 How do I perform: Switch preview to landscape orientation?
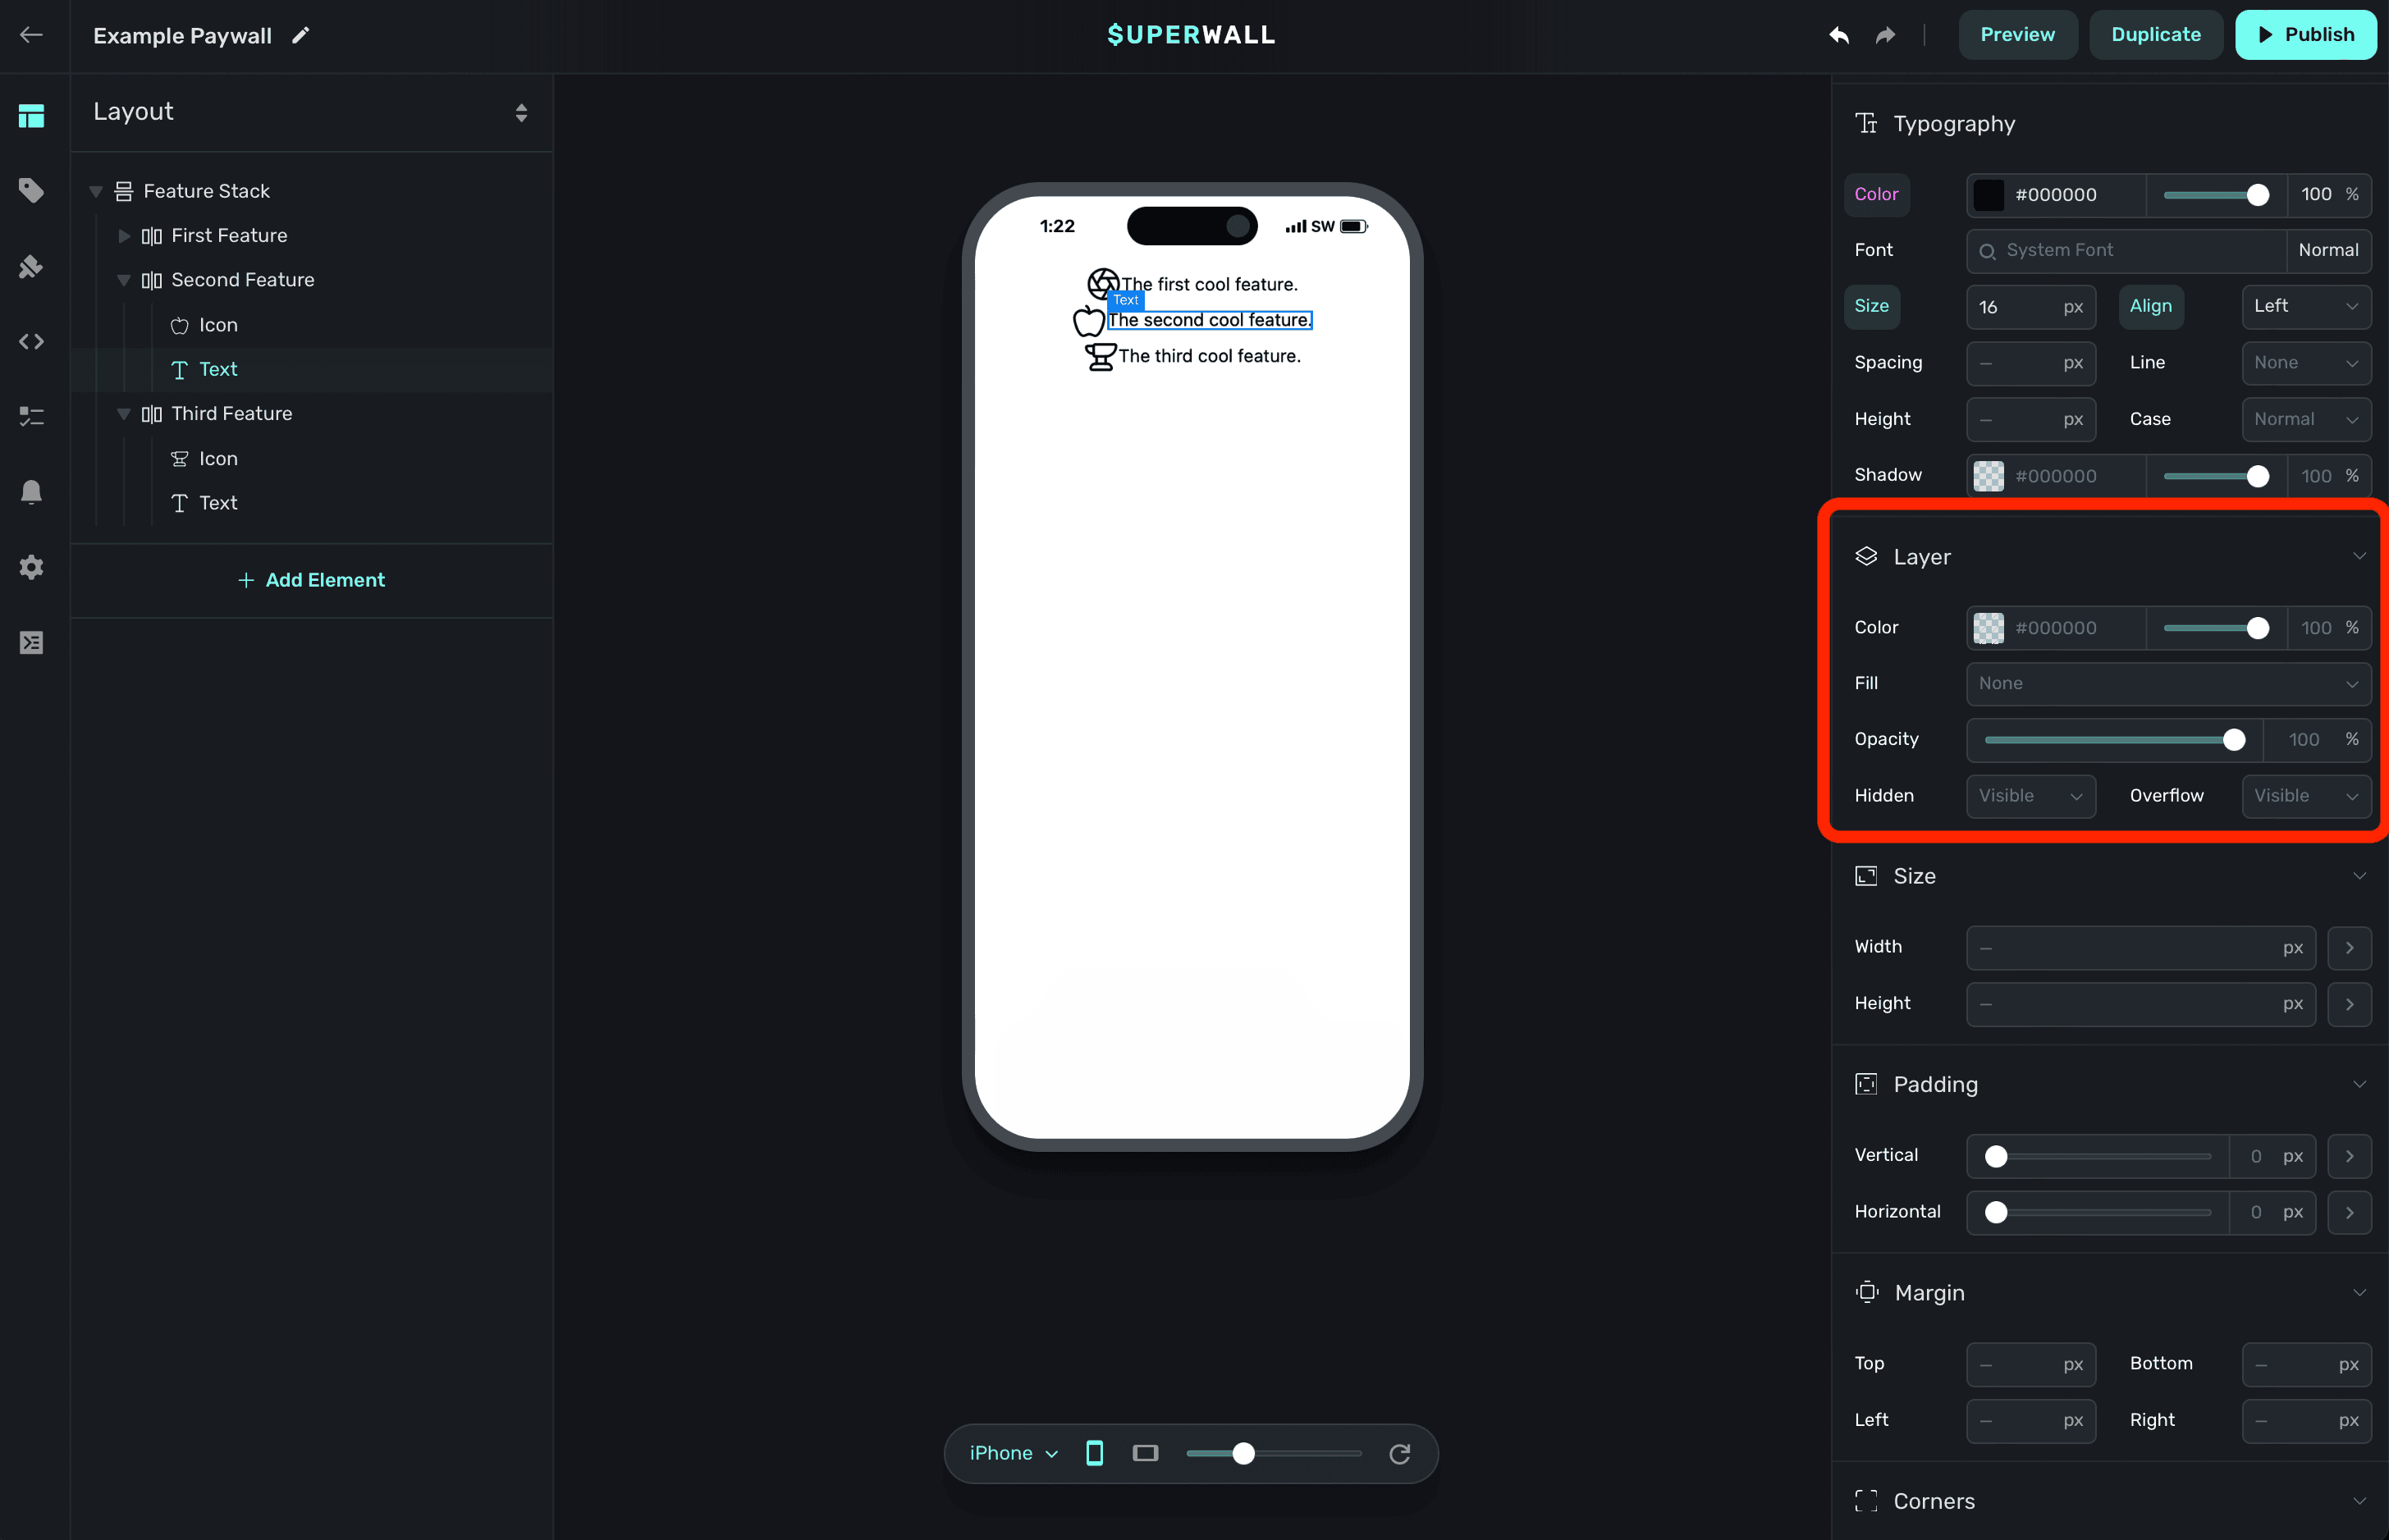tap(1145, 1453)
